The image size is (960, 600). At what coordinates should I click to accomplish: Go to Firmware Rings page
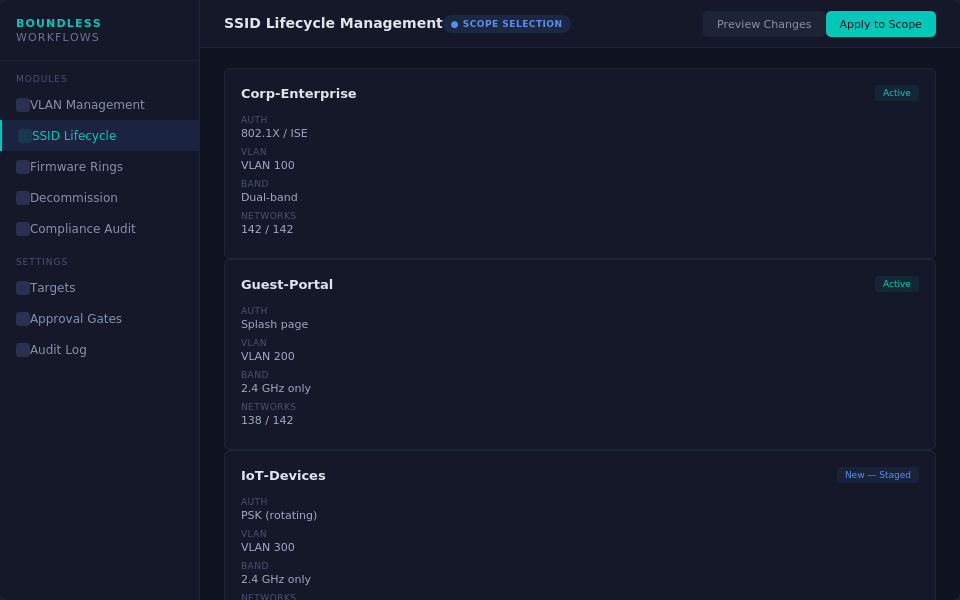tap(76, 167)
